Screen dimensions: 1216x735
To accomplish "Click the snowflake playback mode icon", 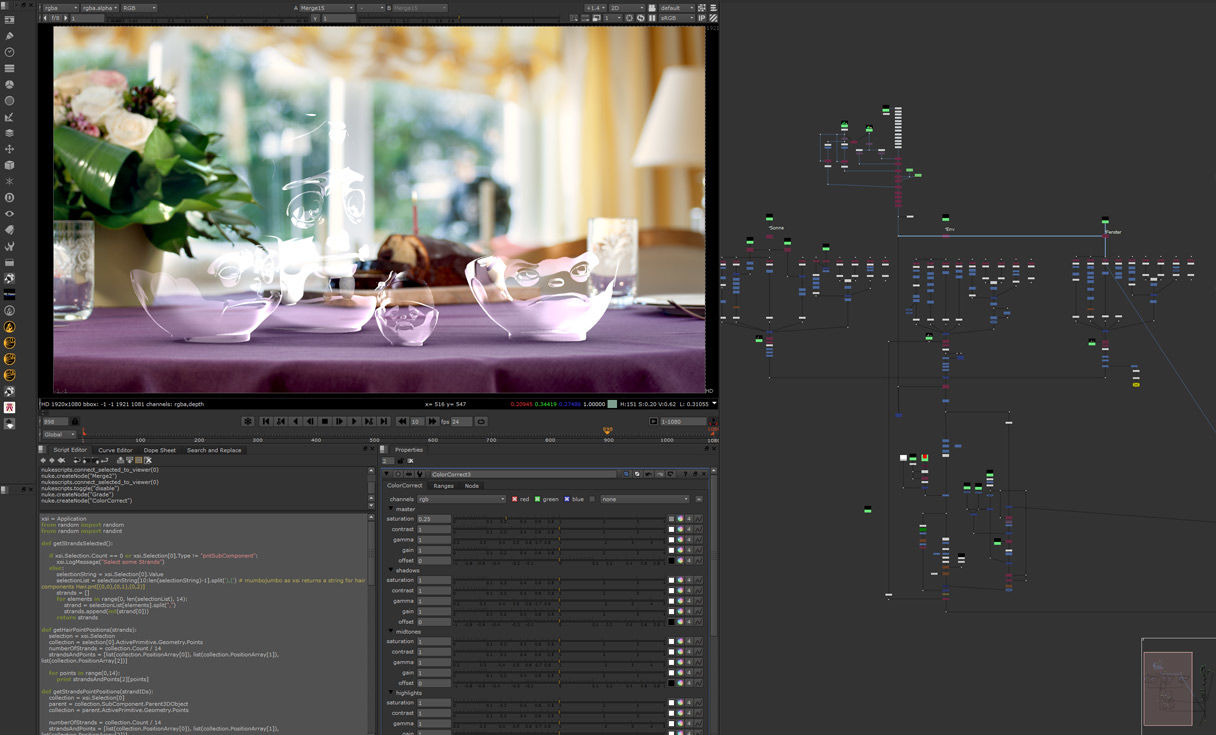I will pyautogui.click(x=248, y=421).
